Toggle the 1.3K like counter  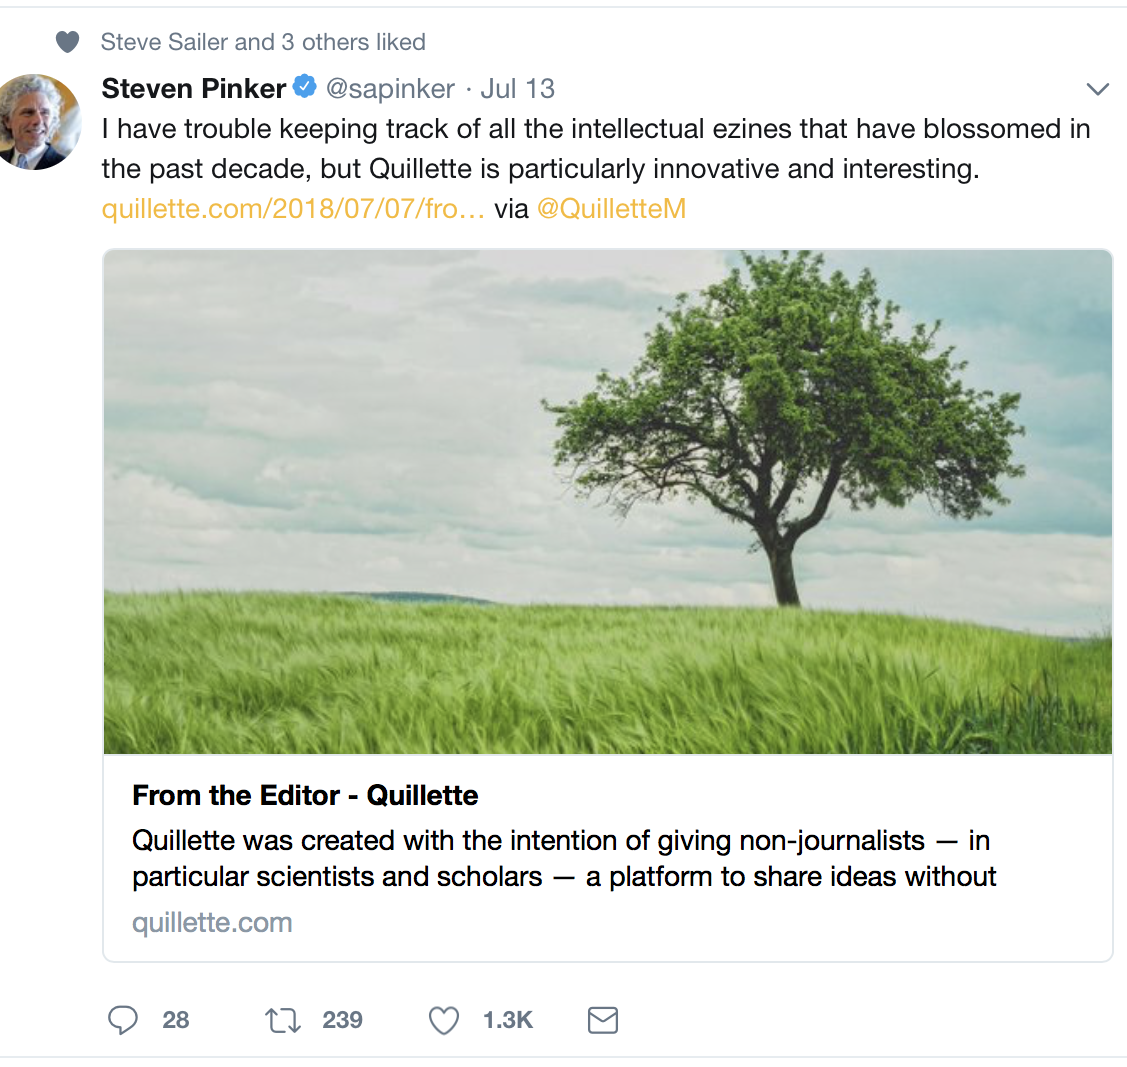point(508,1020)
